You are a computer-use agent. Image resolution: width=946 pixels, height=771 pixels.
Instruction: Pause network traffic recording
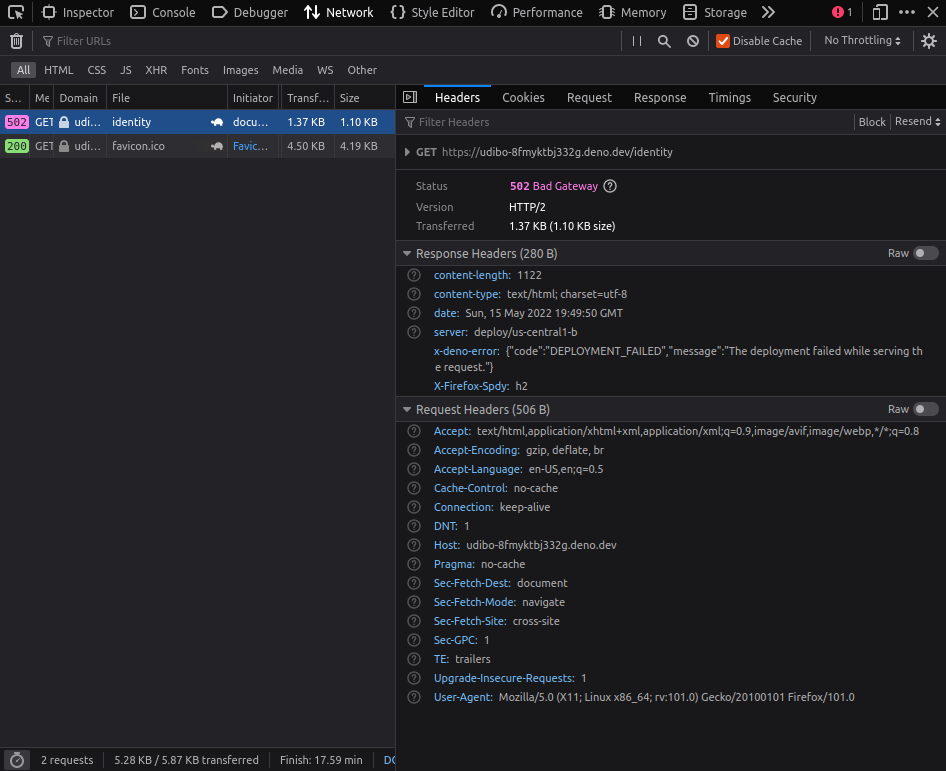point(636,41)
